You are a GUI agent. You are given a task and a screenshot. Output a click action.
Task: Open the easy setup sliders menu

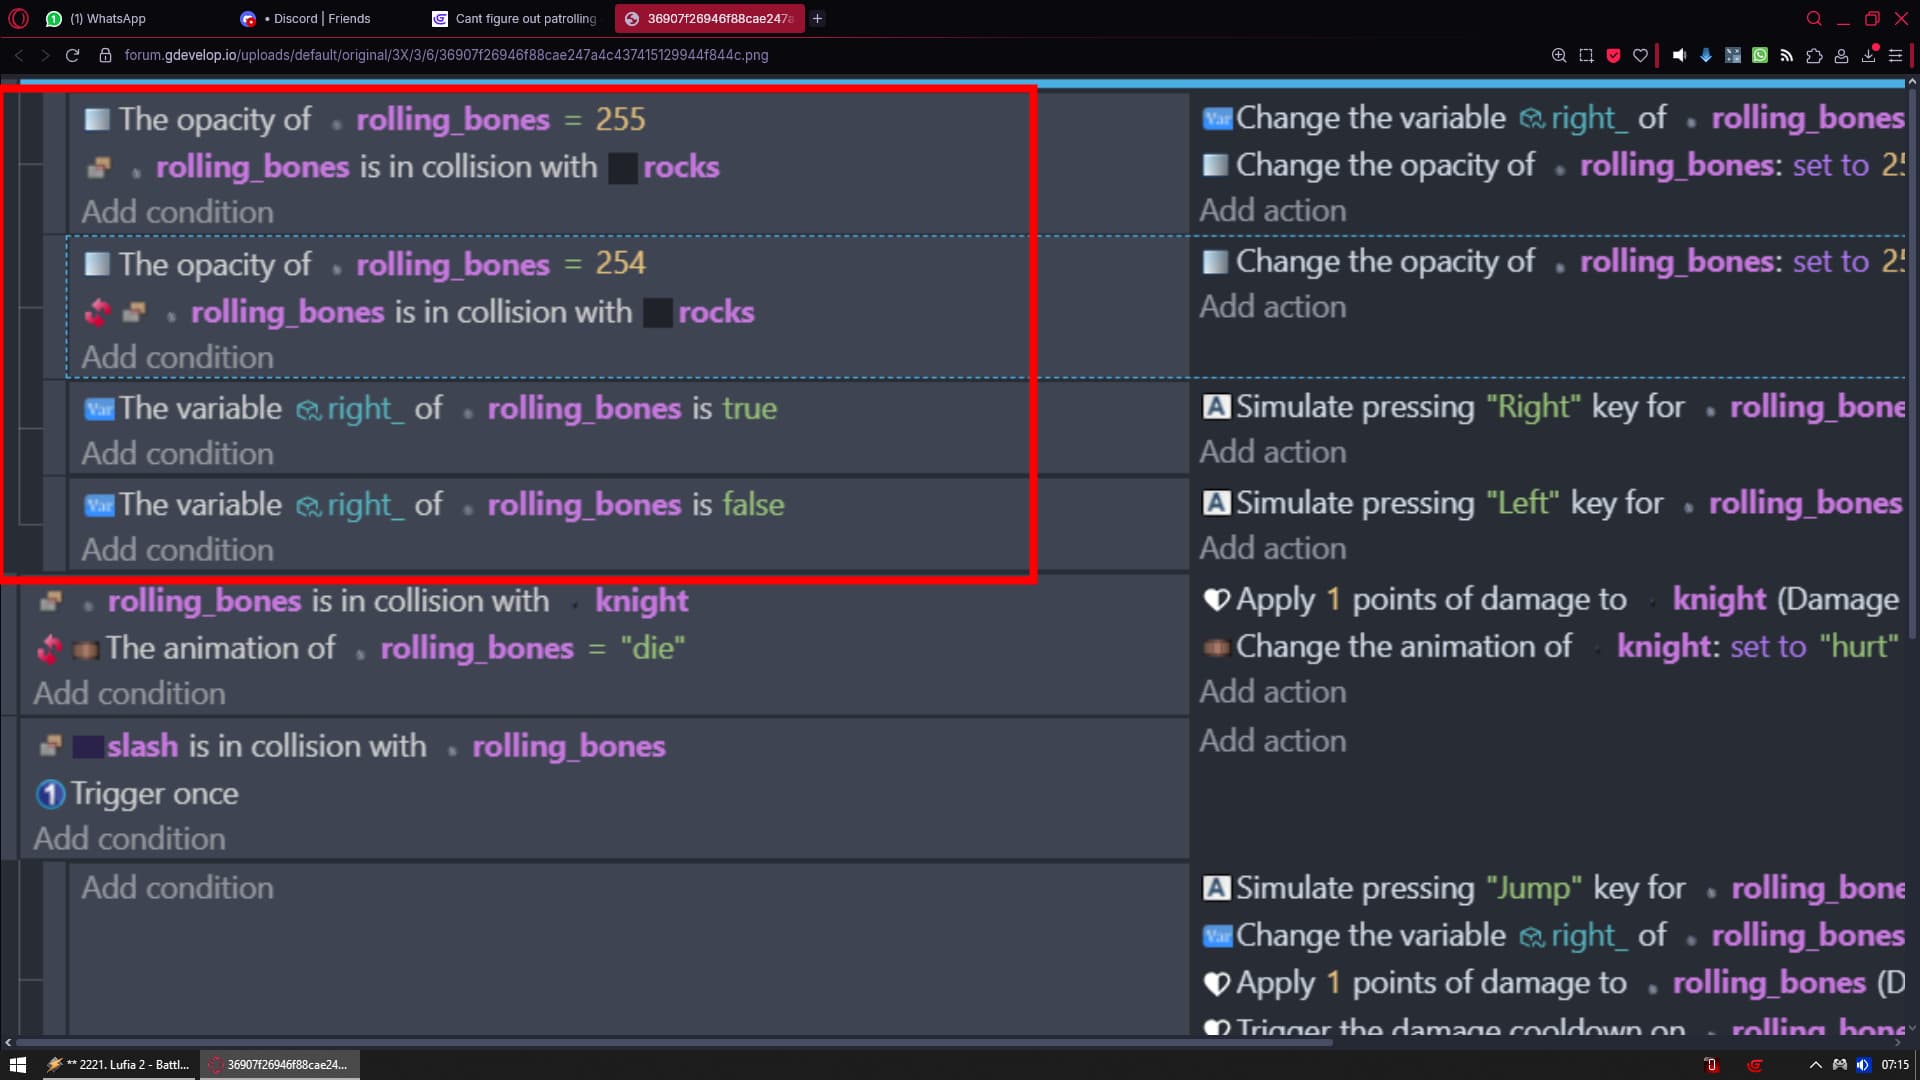pos(1895,55)
